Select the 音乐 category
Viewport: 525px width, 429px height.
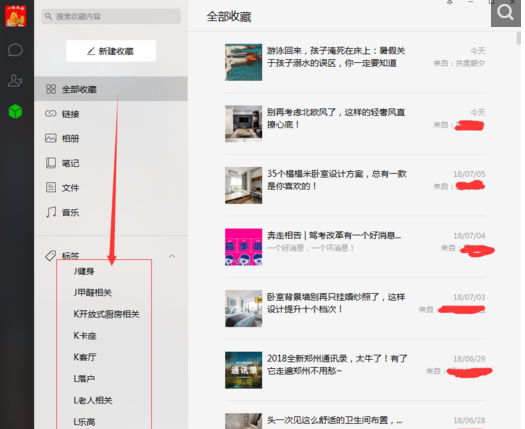pyautogui.click(x=111, y=212)
